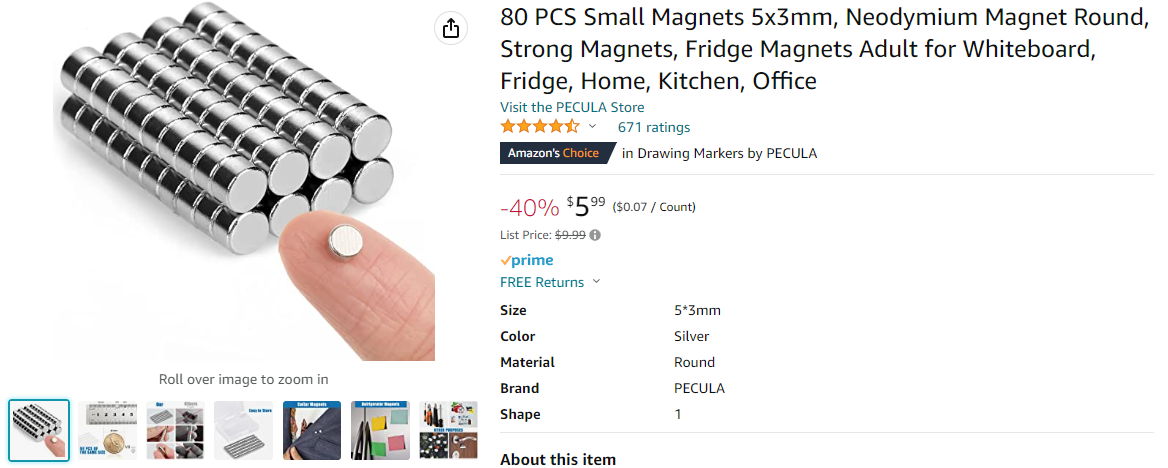This screenshot has width=1168, height=468.
Task: Click the star rating icons
Action: [x=539, y=127]
